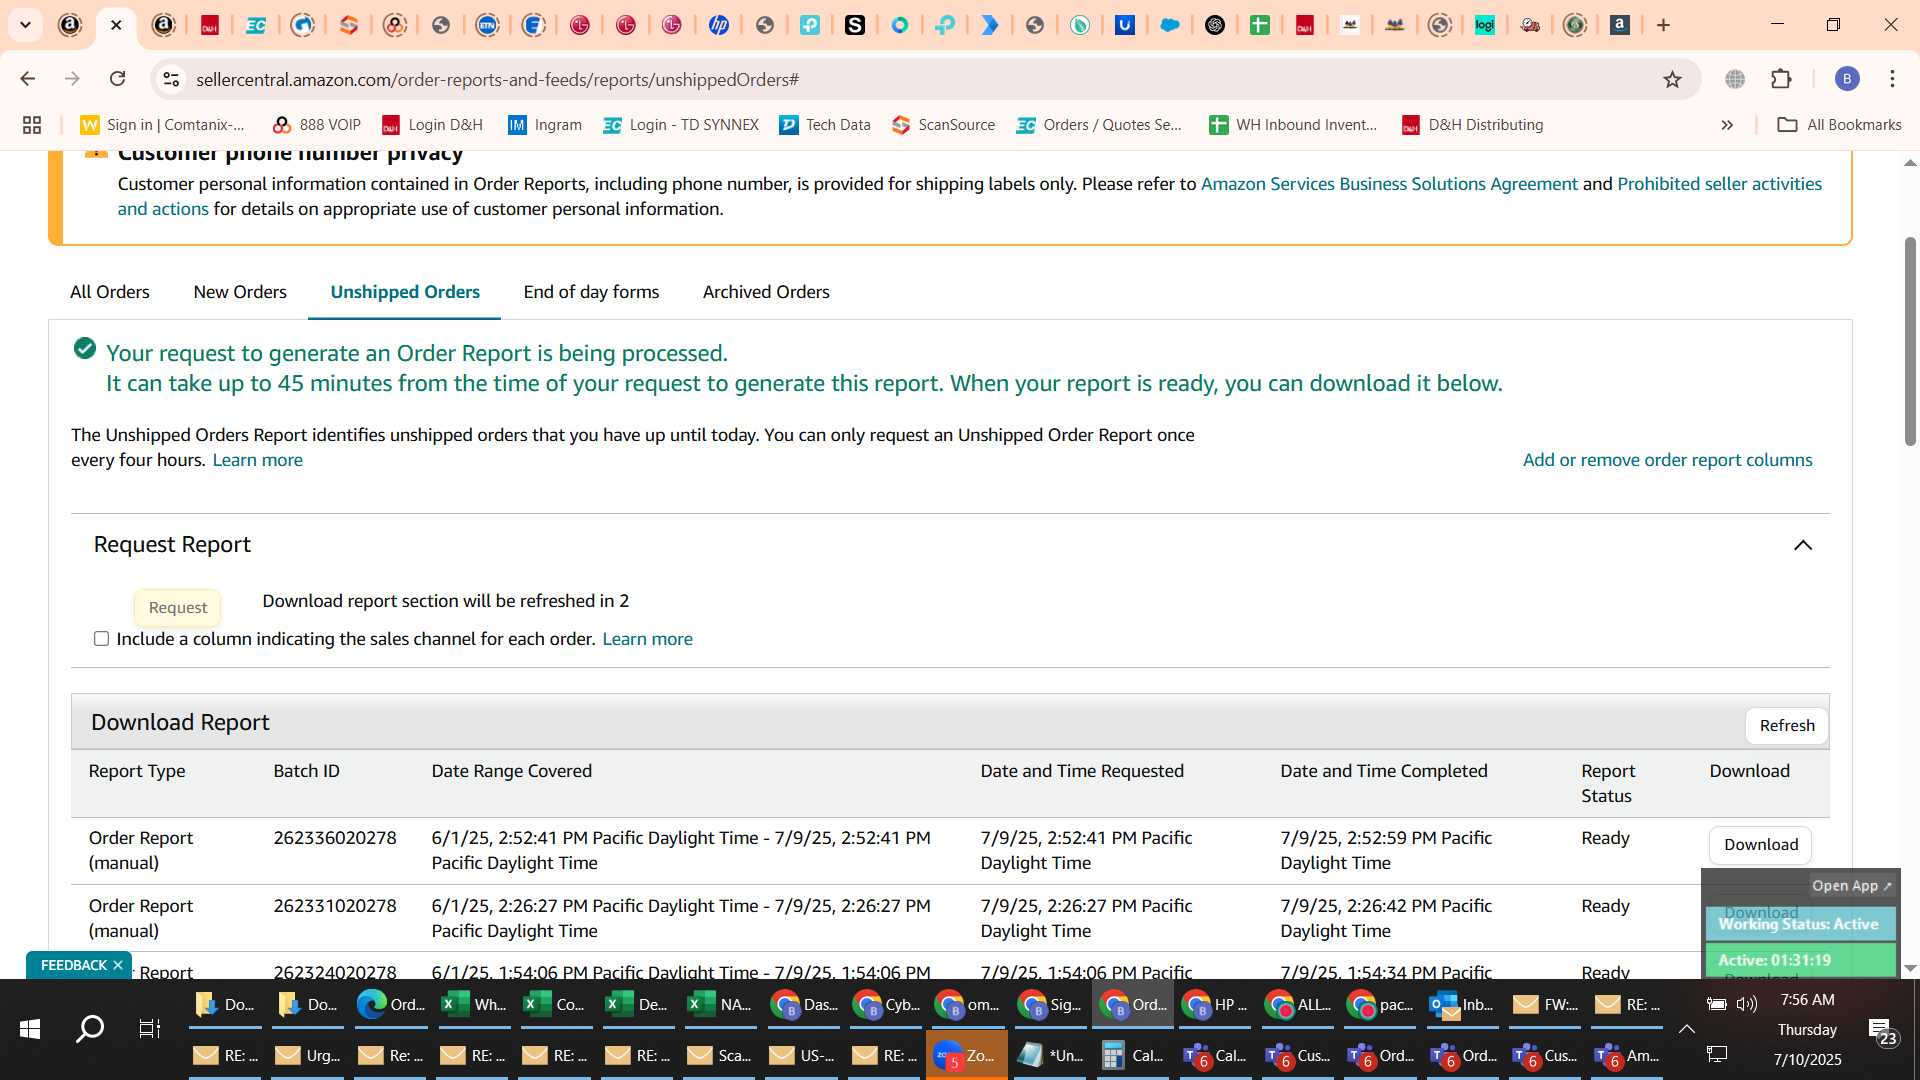This screenshot has height=1080, width=1920.
Task: Download report batch 262336020278
Action: click(x=1760, y=845)
